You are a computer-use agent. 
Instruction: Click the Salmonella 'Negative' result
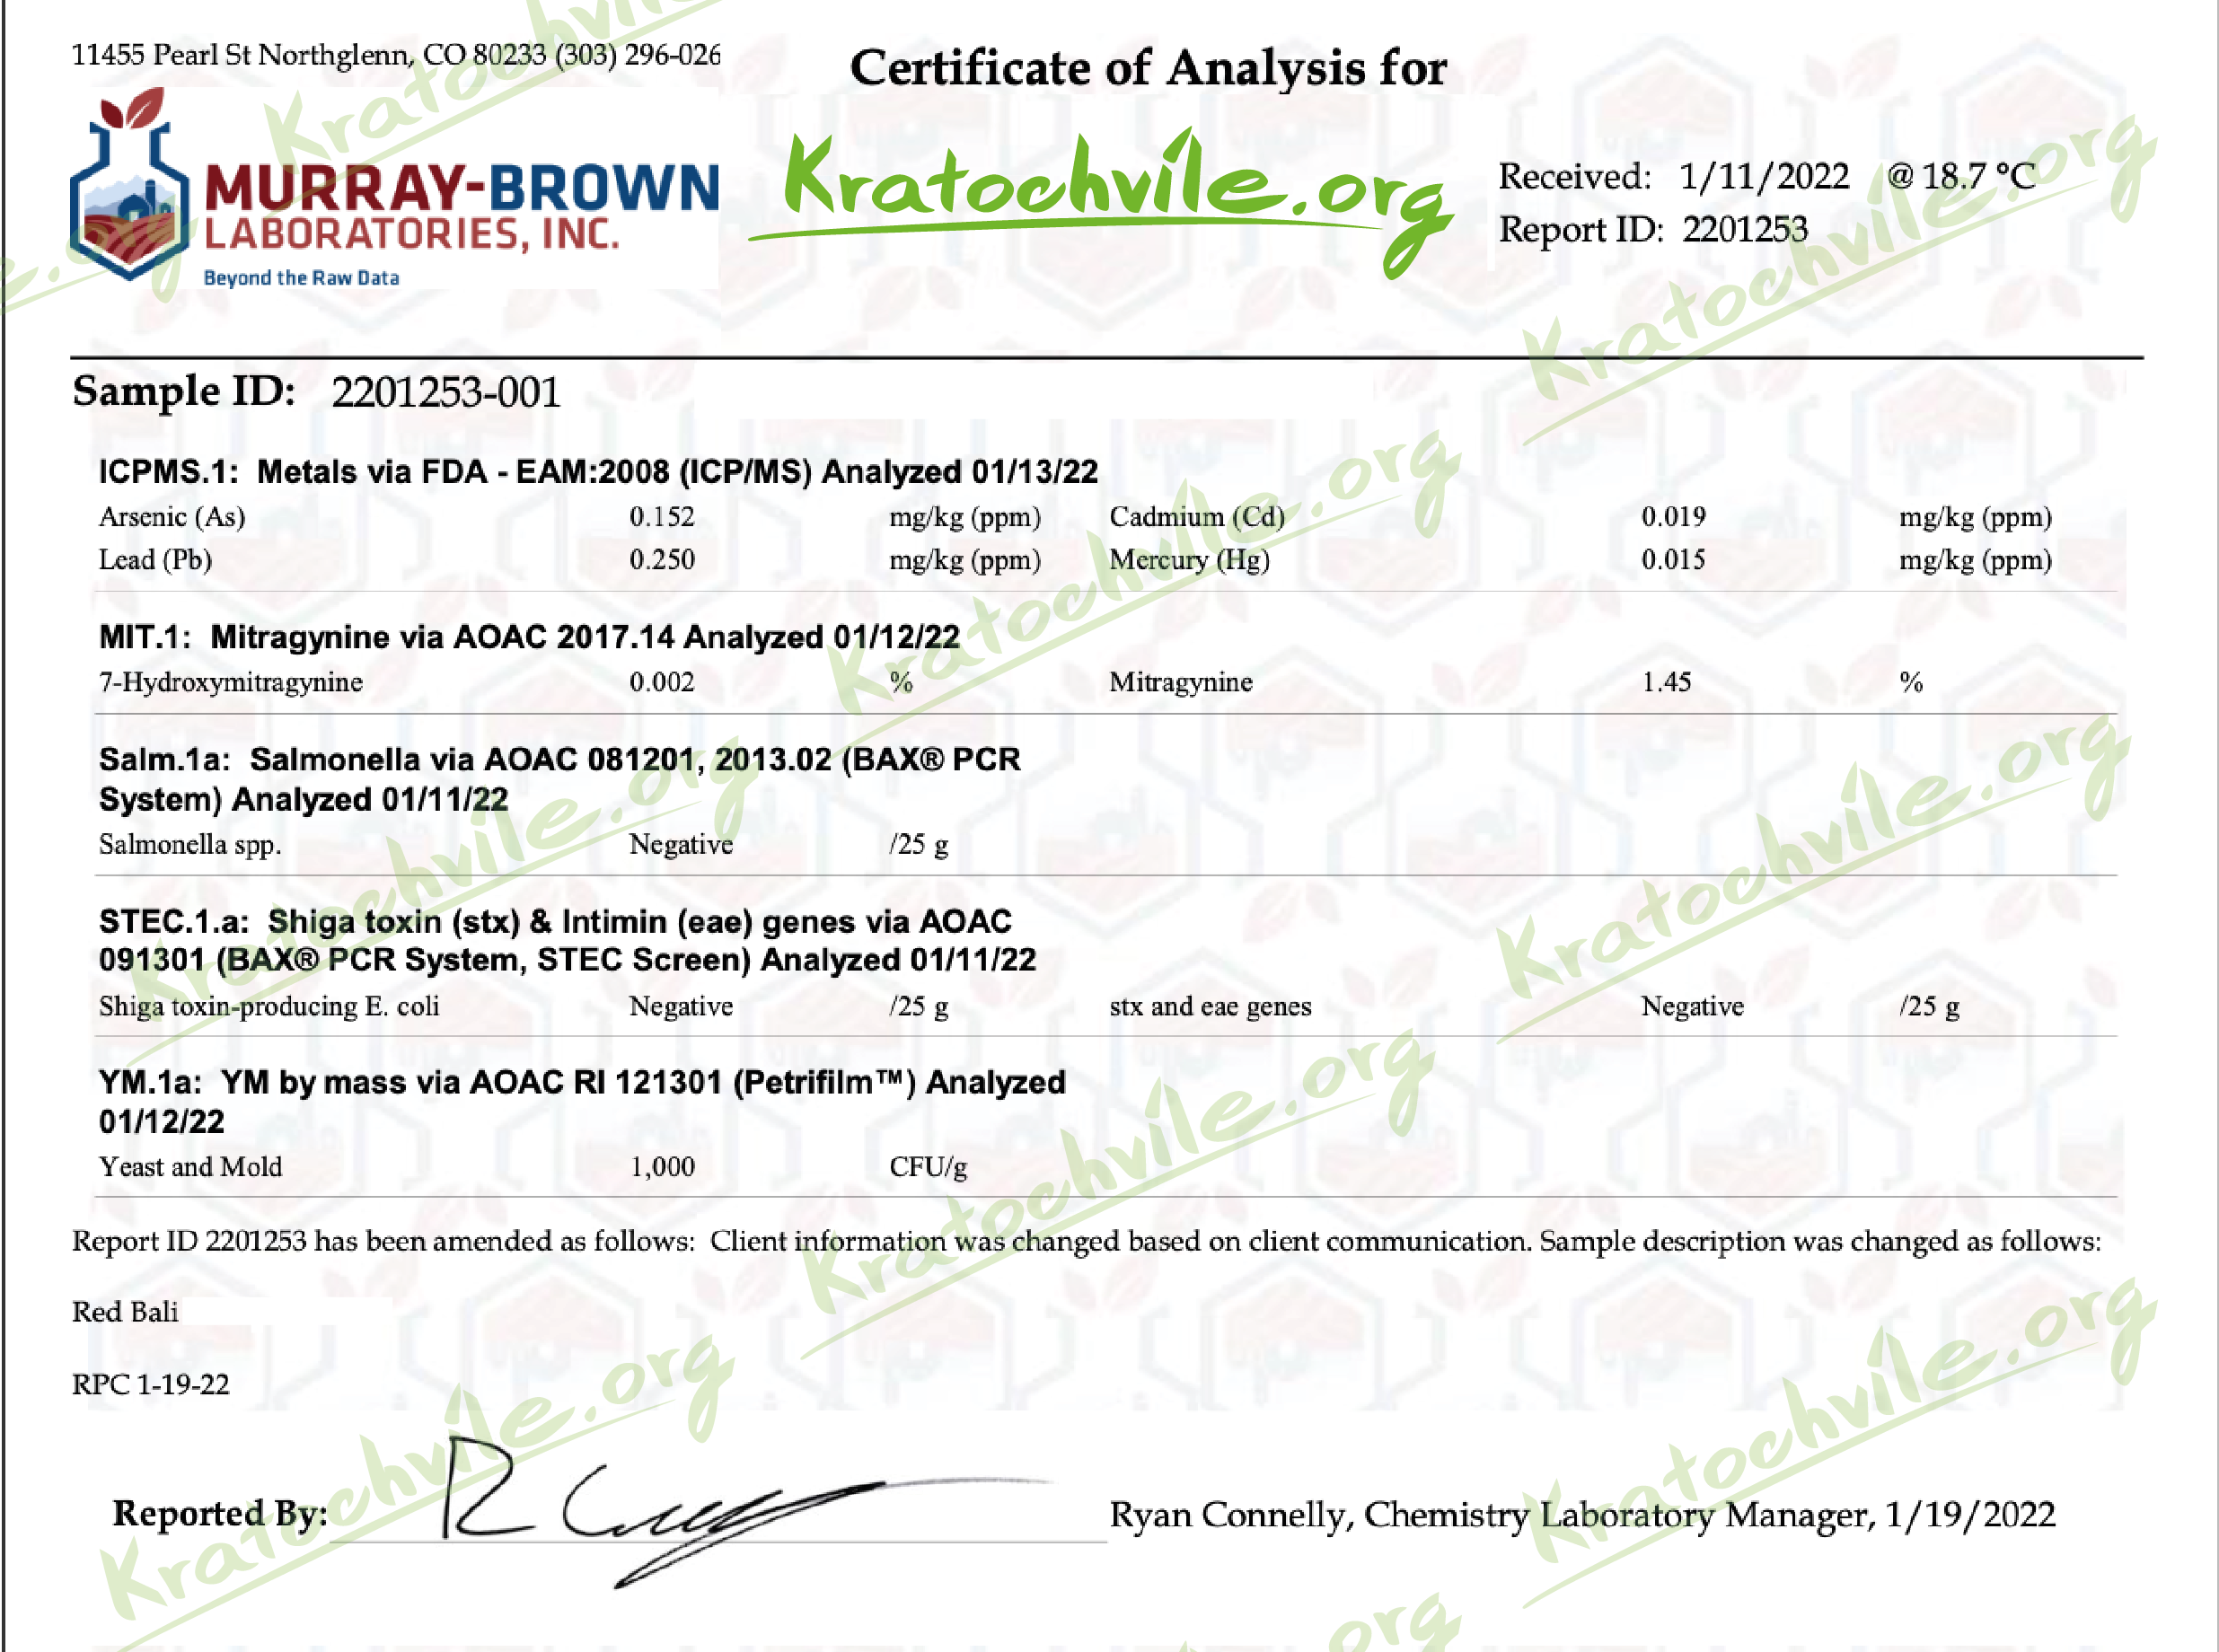pyautogui.click(x=680, y=845)
